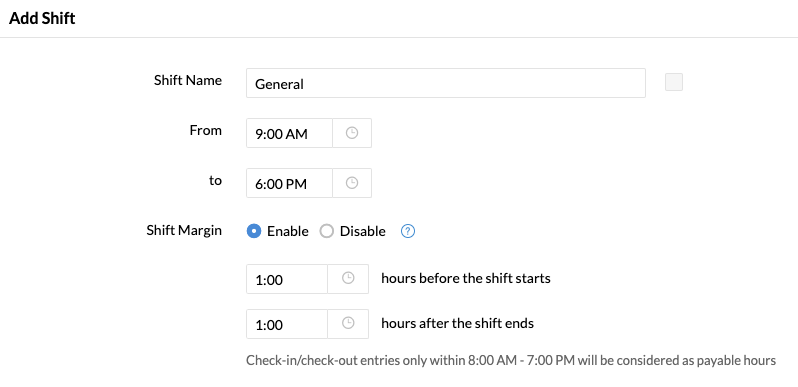Screen dimensions: 798x387
Task: Click the Shift Margin label
Action: [x=184, y=230]
